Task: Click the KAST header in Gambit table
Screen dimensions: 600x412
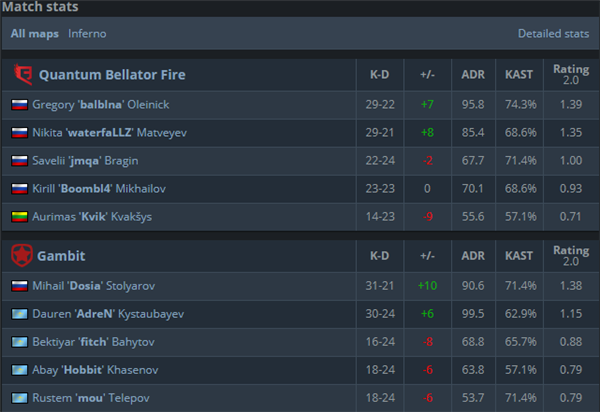Action: (519, 256)
